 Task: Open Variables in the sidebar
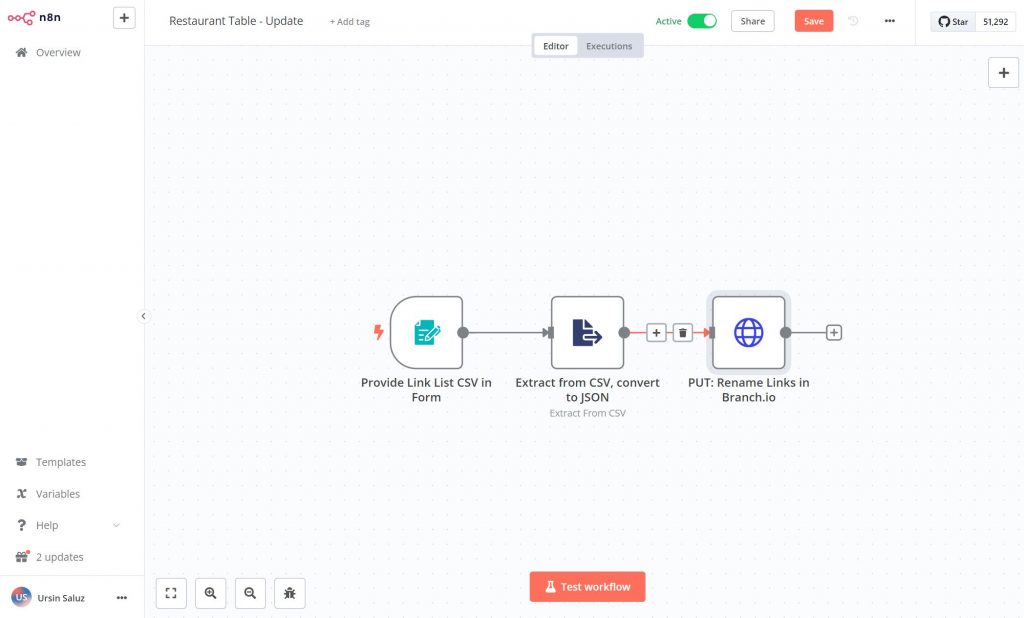click(48, 494)
